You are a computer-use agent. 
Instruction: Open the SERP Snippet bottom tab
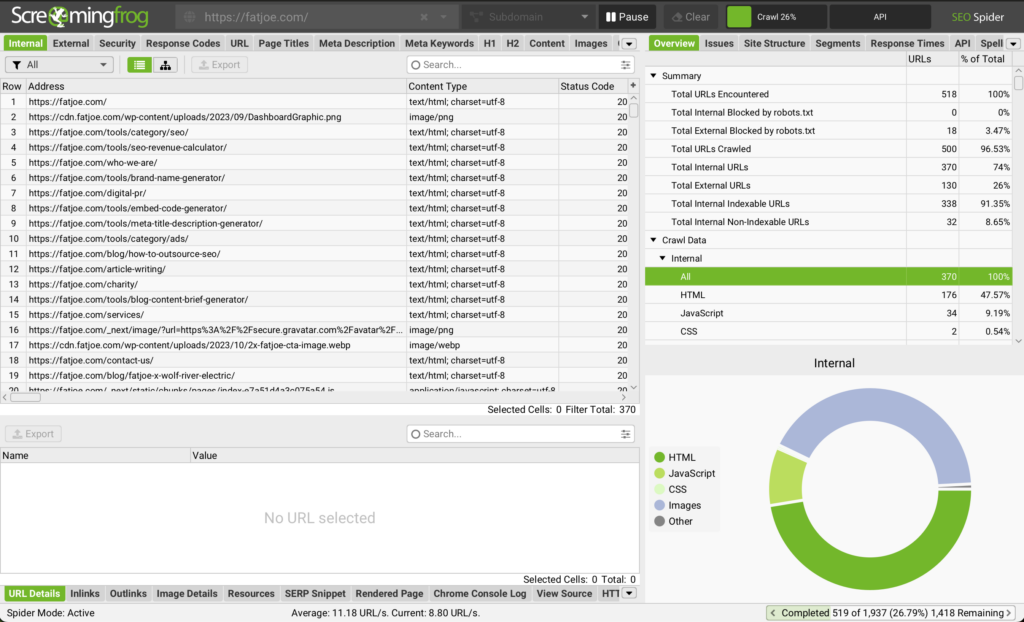315,593
